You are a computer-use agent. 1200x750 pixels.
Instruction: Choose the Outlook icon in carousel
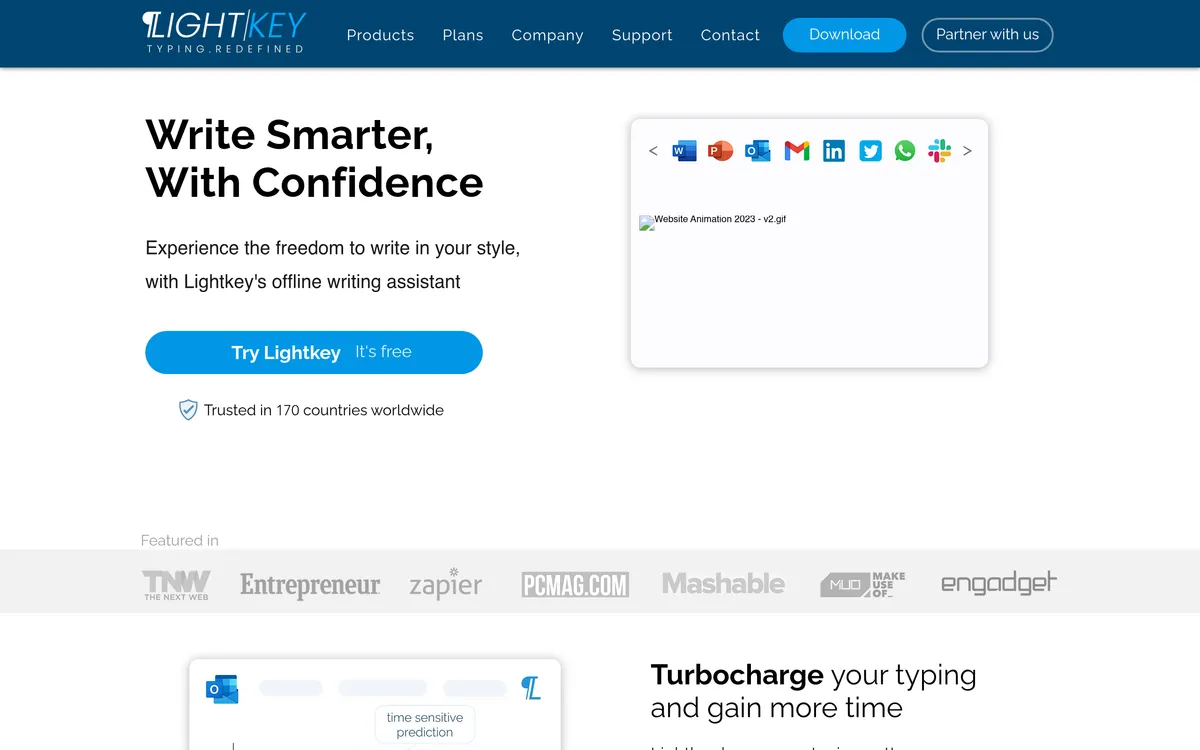point(758,151)
